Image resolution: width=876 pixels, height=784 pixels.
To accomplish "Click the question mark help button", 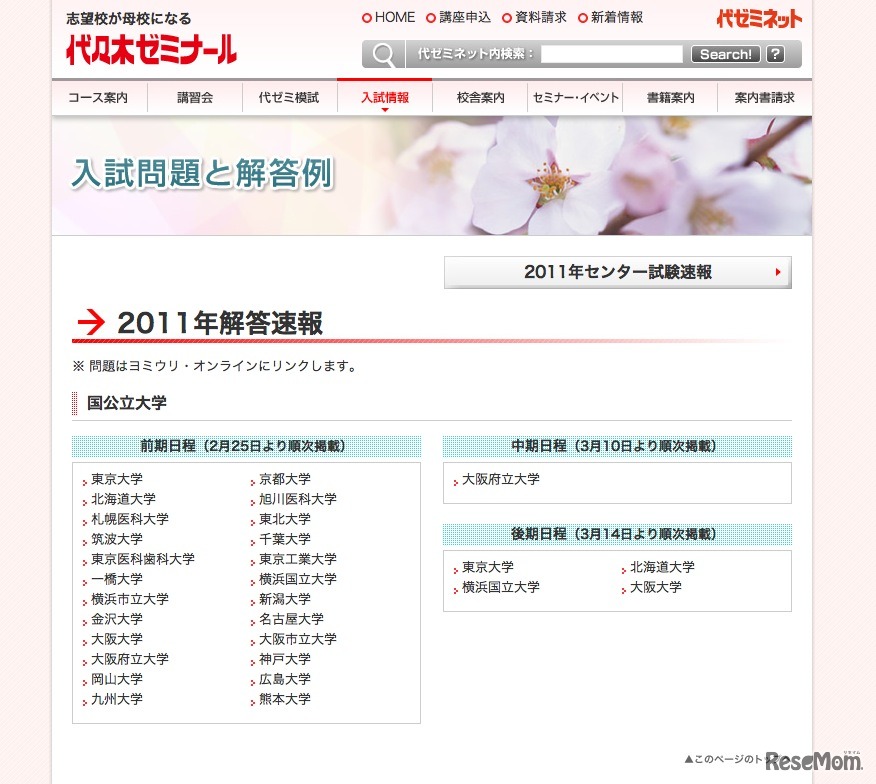I will click(x=775, y=54).
